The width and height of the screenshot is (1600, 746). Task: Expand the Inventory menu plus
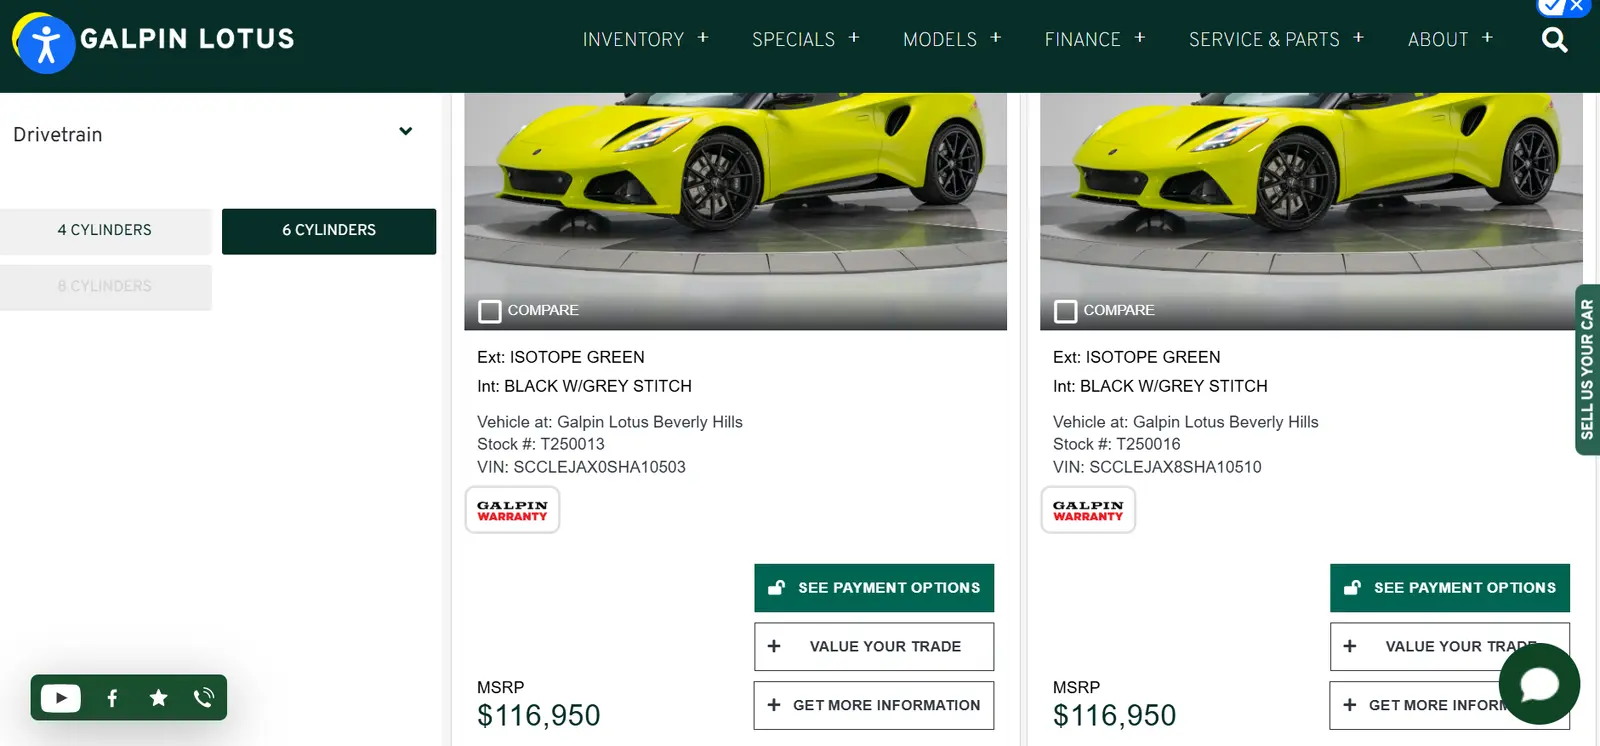click(703, 38)
